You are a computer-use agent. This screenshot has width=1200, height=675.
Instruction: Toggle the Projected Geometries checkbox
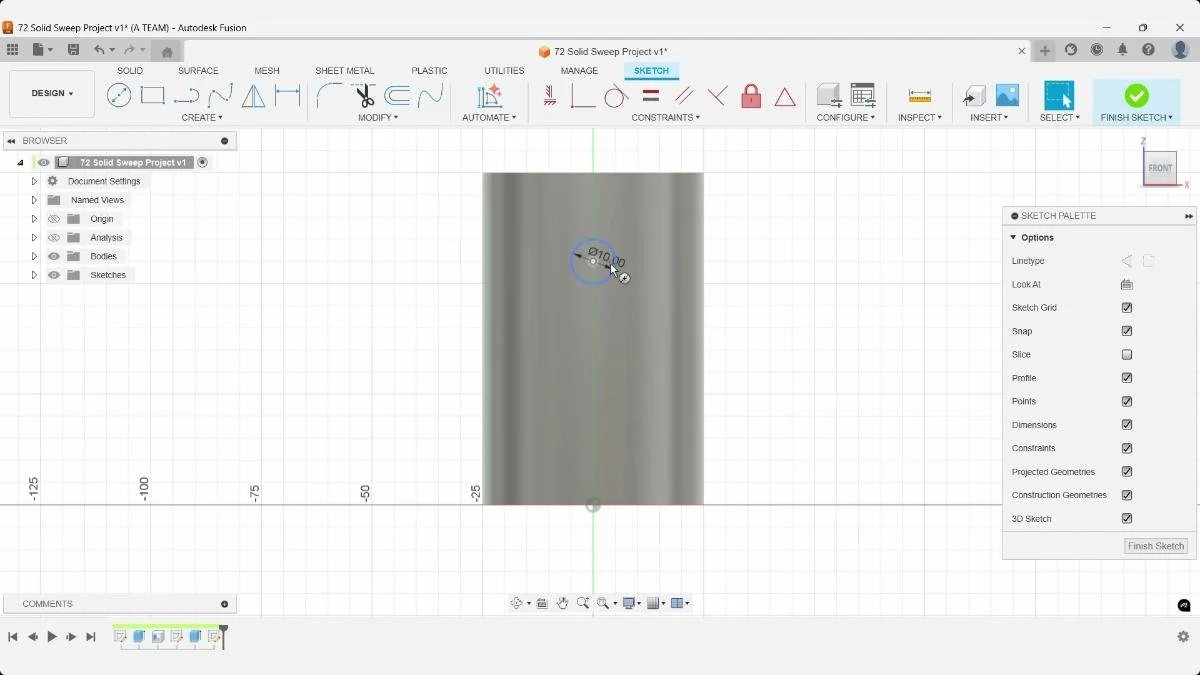[x=1127, y=472]
